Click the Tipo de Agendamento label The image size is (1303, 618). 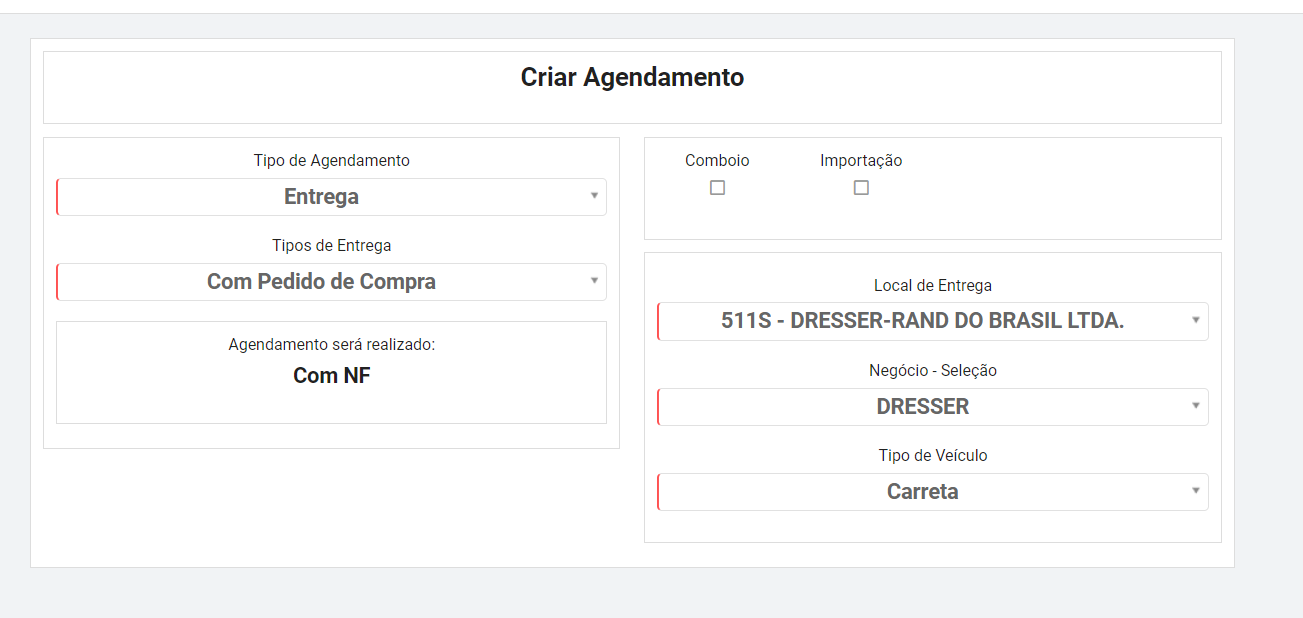pos(331,160)
